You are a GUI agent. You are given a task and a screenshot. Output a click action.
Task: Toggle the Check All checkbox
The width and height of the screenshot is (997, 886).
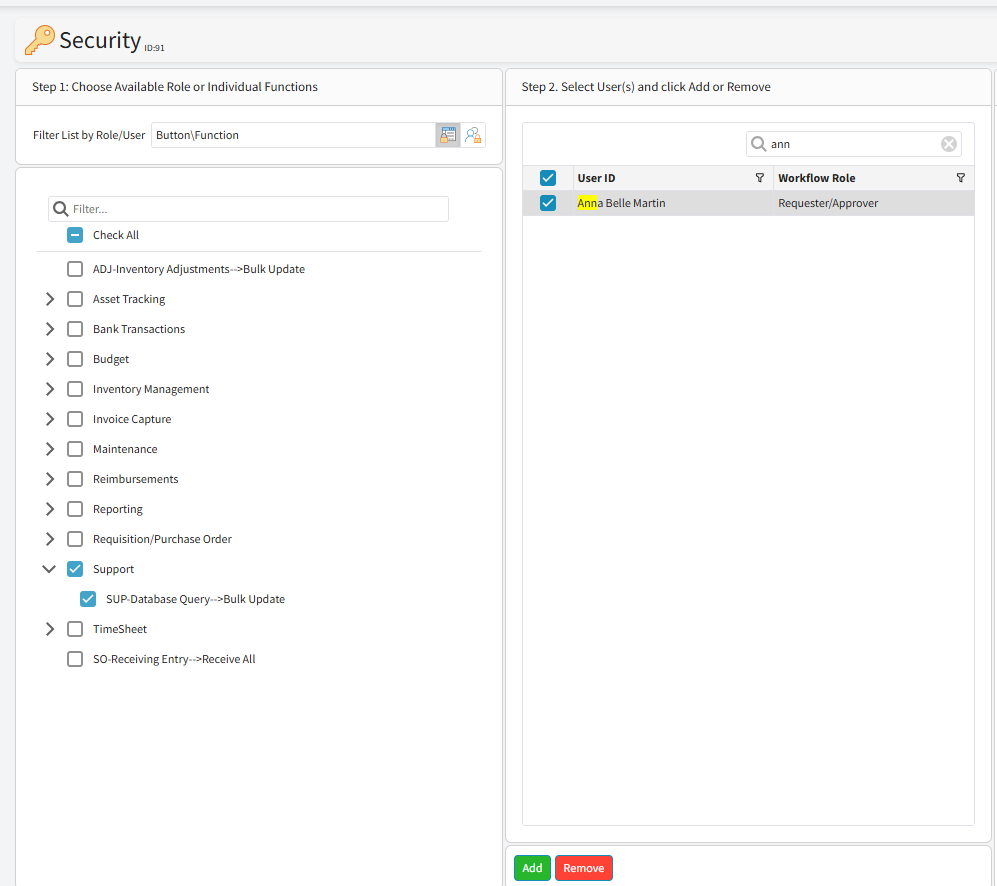(x=75, y=235)
